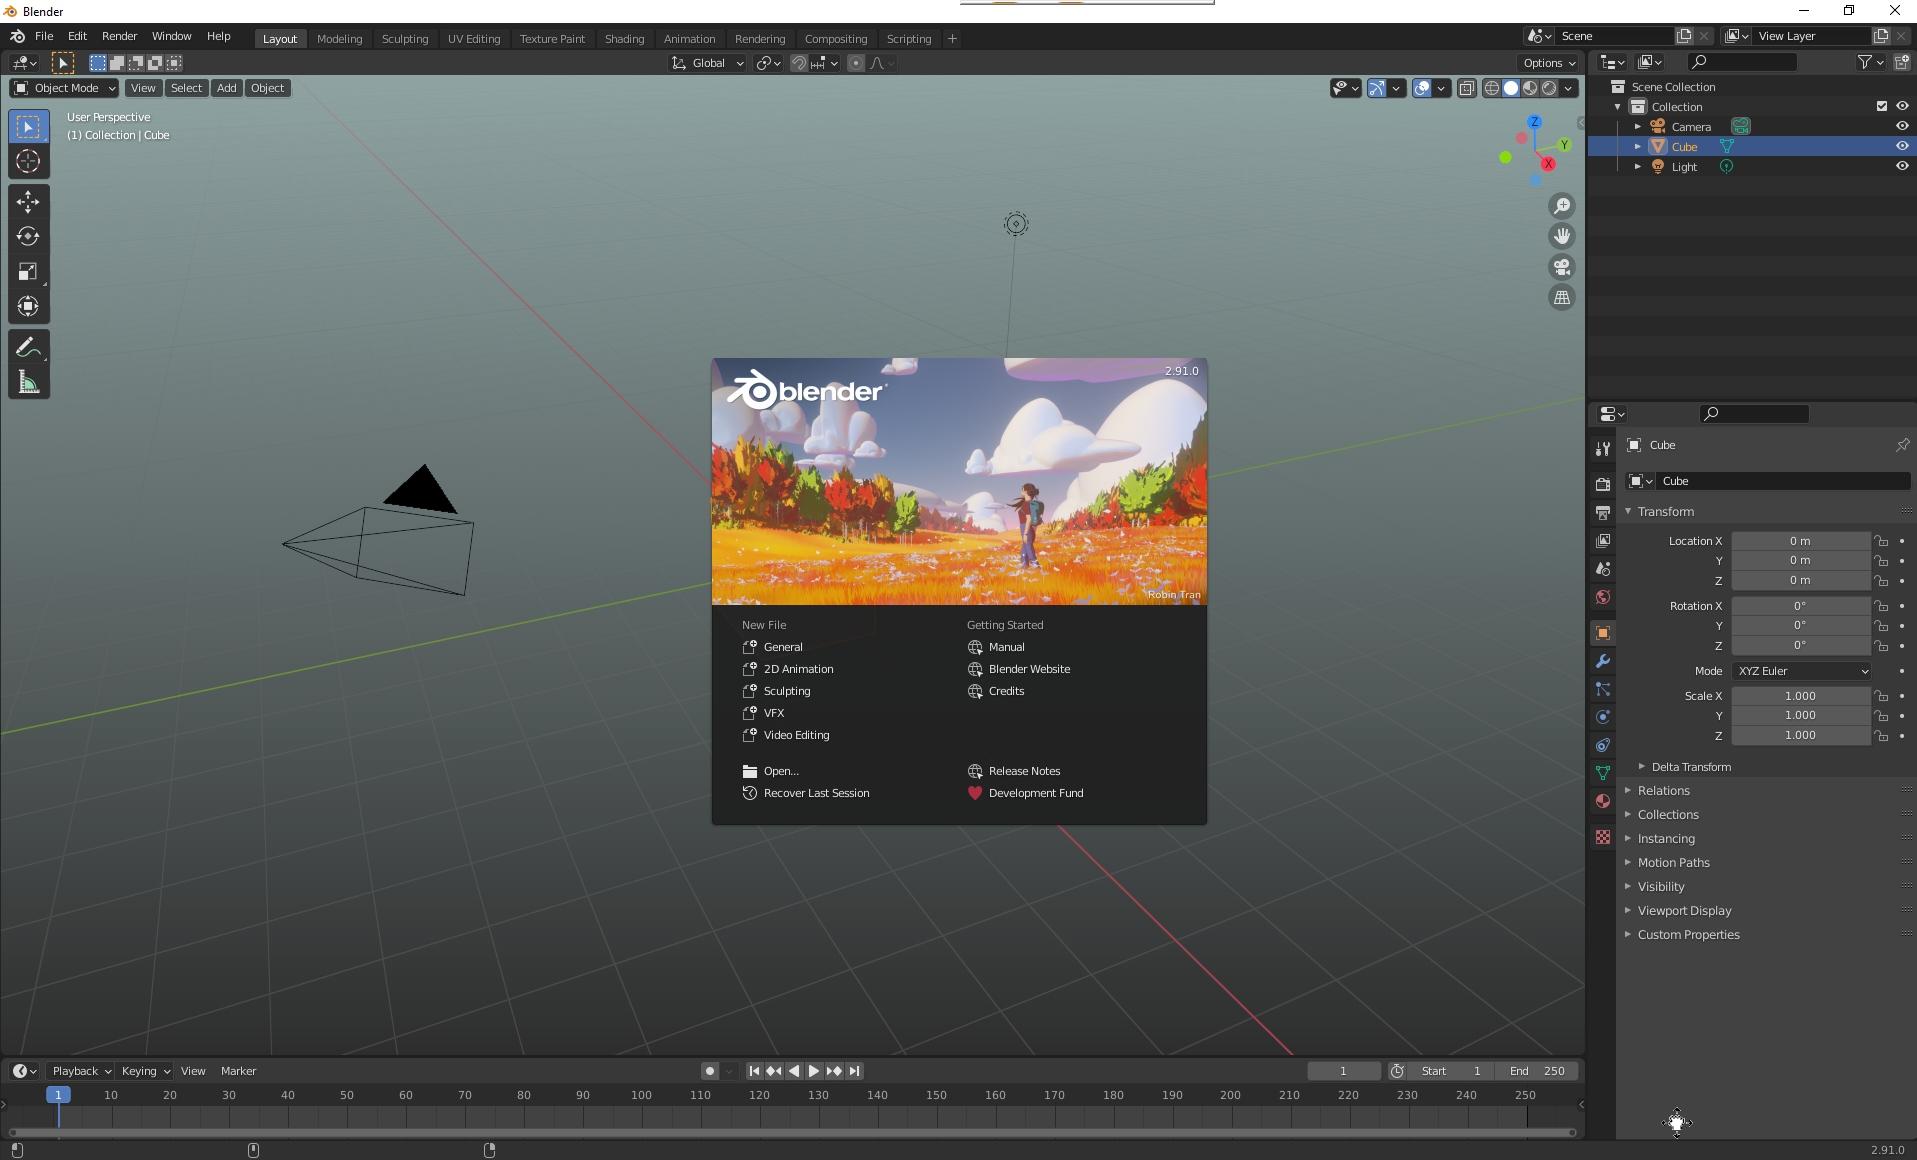Open the Render properties tab
Screen dimensions: 1917x1160
tap(1602, 485)
